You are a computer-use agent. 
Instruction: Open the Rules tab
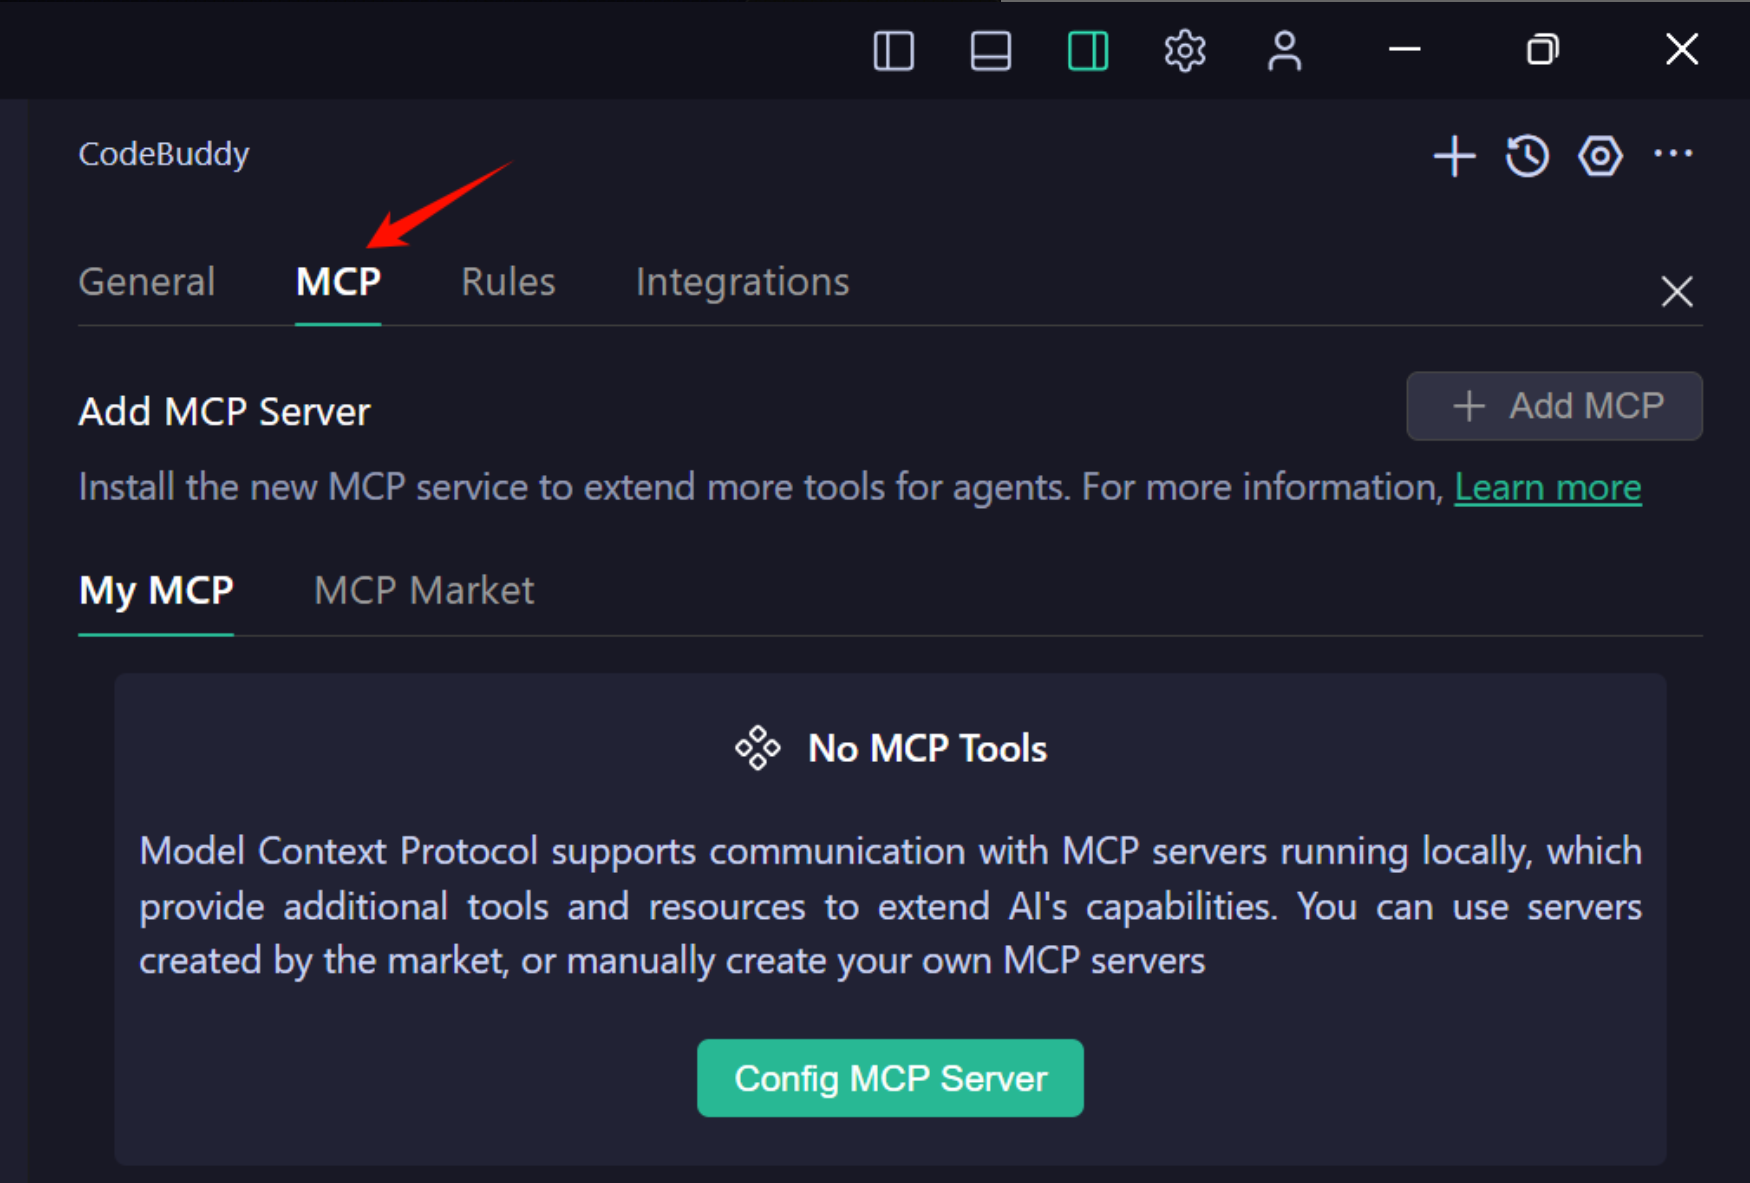508,282
